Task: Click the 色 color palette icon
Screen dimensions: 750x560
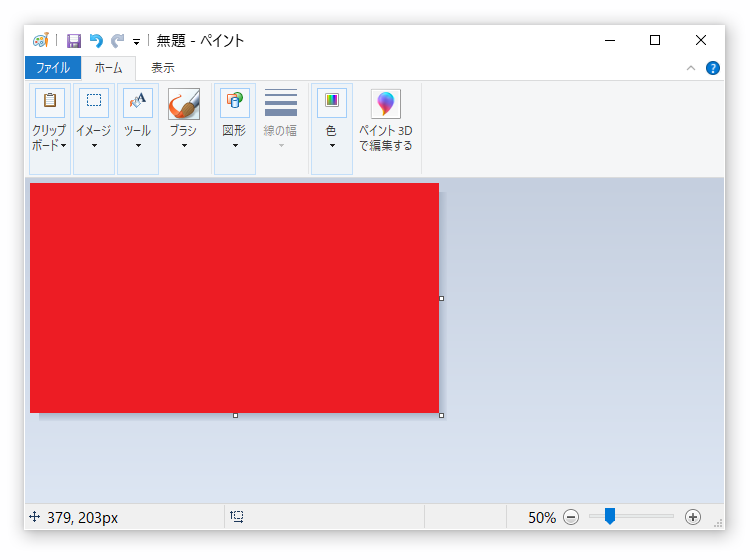Action: [332, 102]
